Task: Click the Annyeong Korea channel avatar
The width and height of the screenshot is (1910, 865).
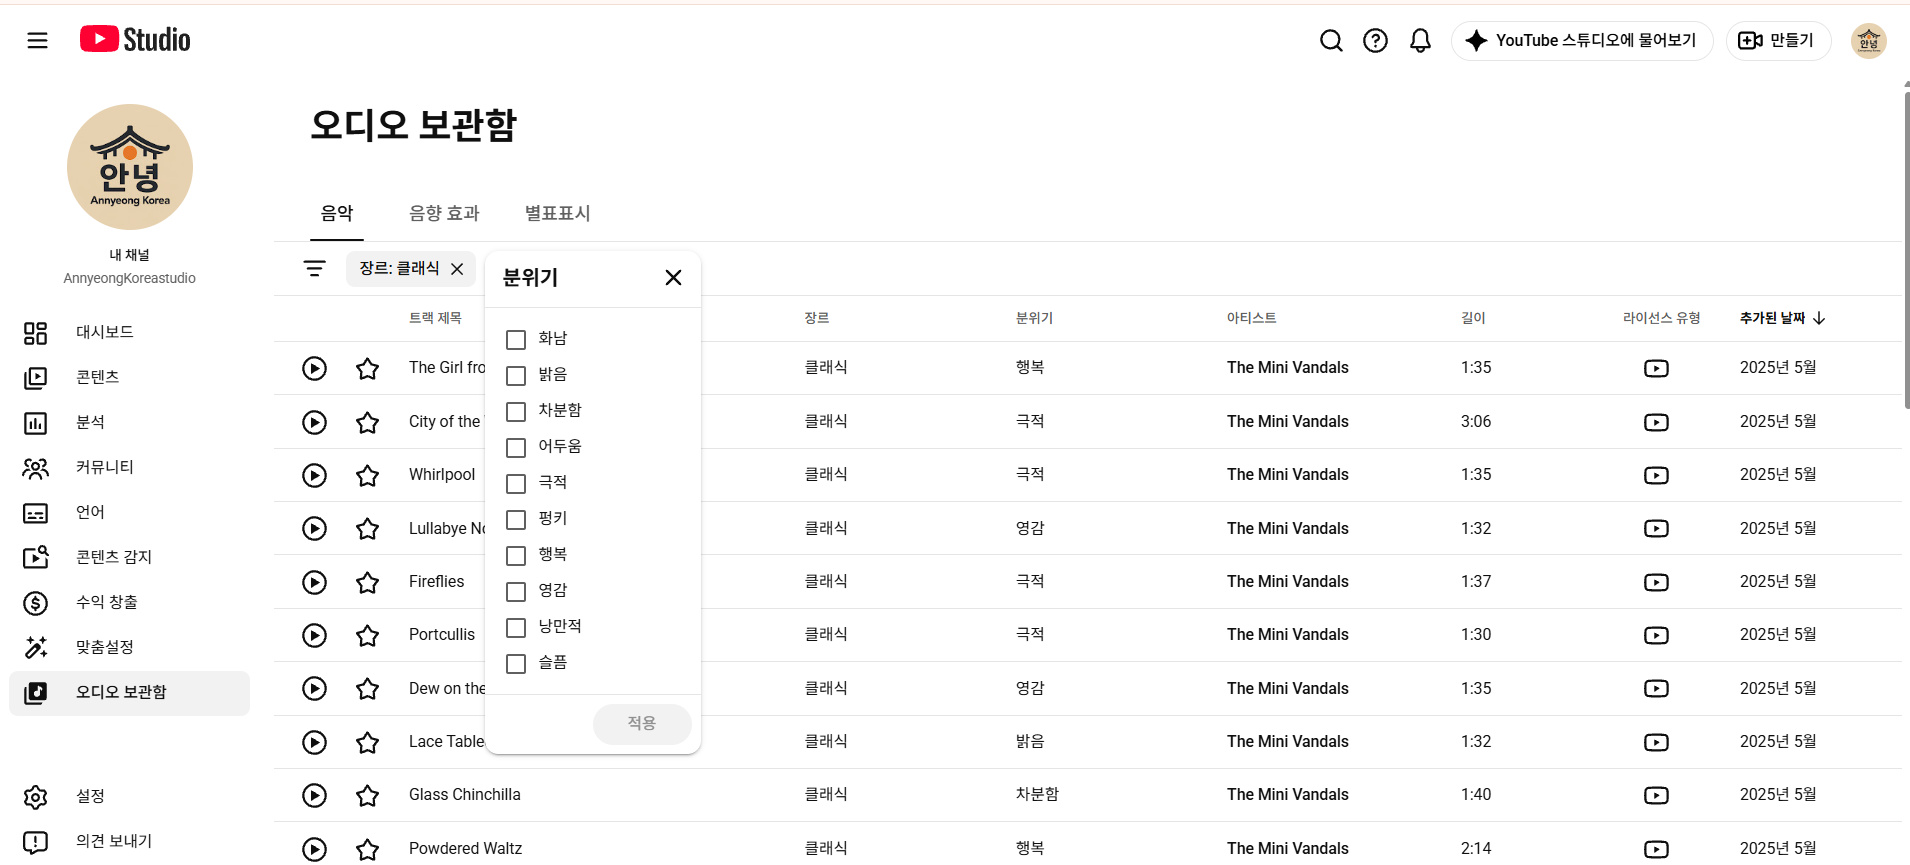Action: click(130, 167)
